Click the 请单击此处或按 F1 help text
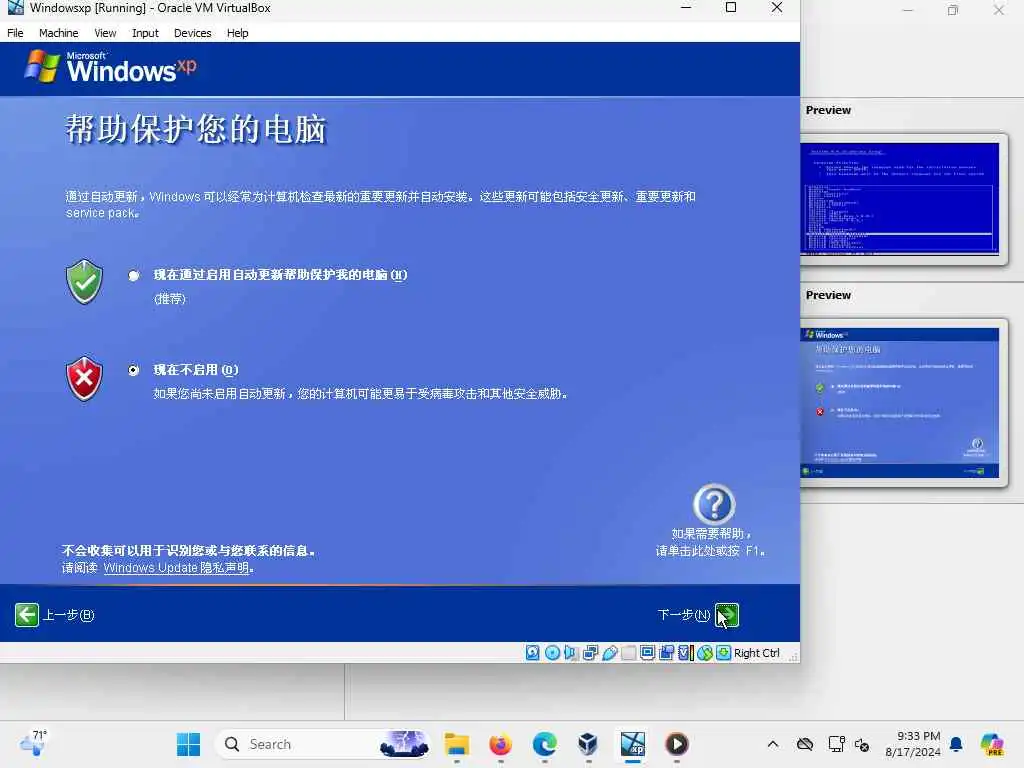The height and width of the screenshot is (768, 1024). click(x=710, y=551)
